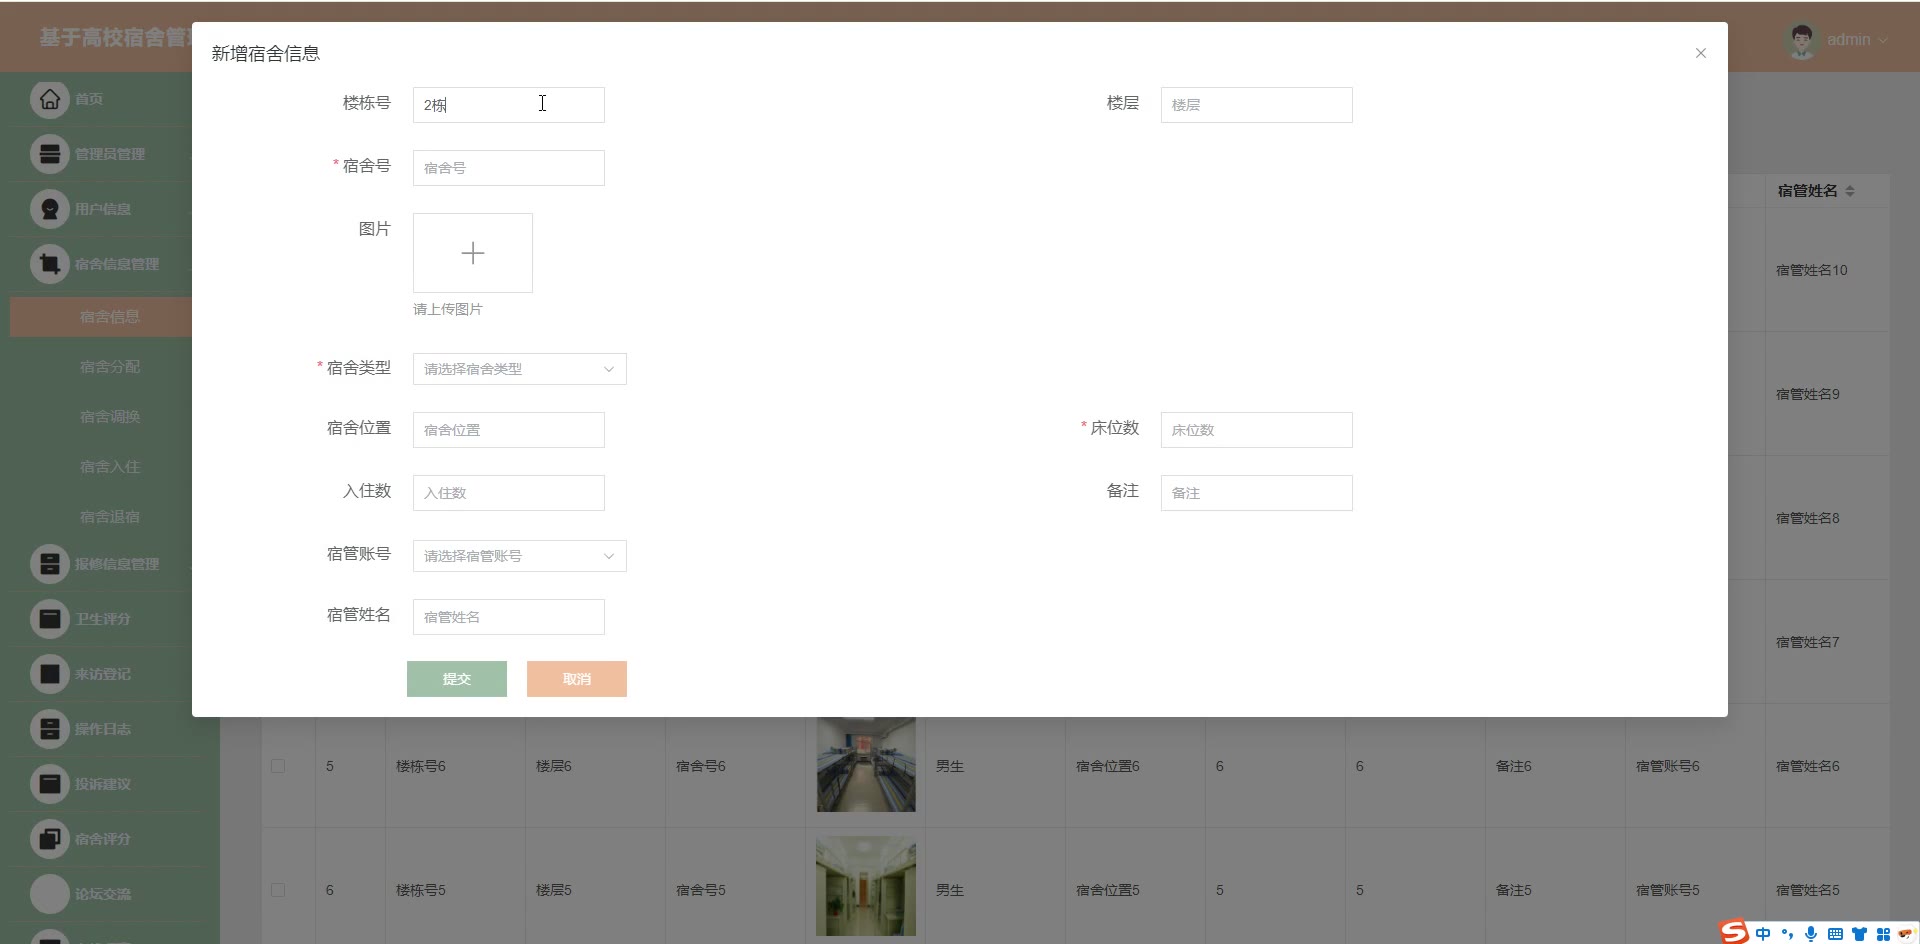Click the plus icon to upload image
This screenshot has width=1920, height=944.
473,253
